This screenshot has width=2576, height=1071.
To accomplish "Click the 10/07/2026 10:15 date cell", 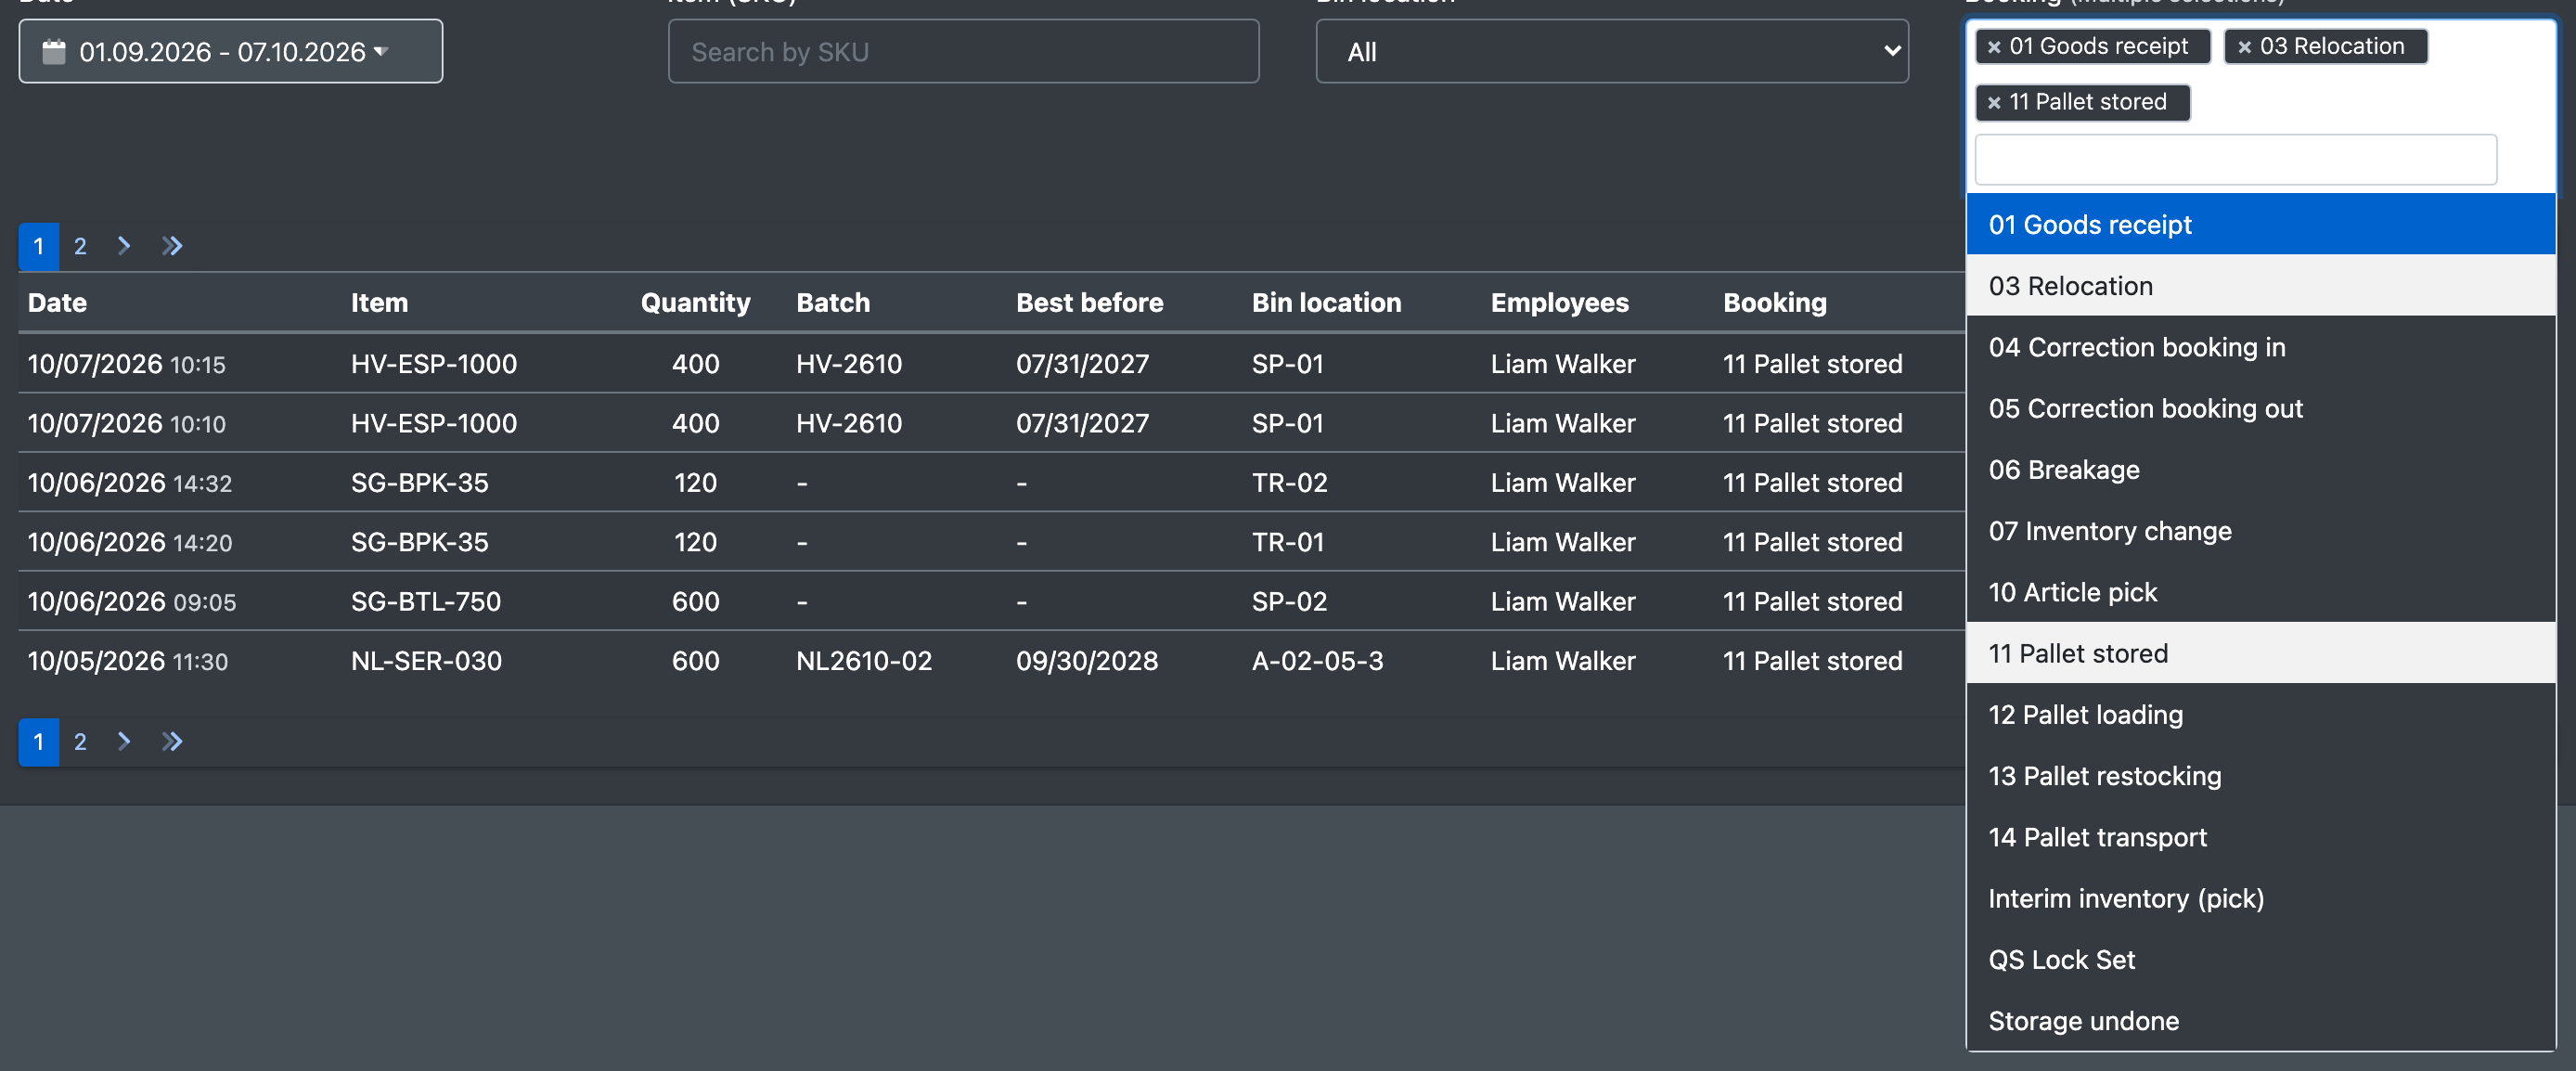I will [126, 364].
